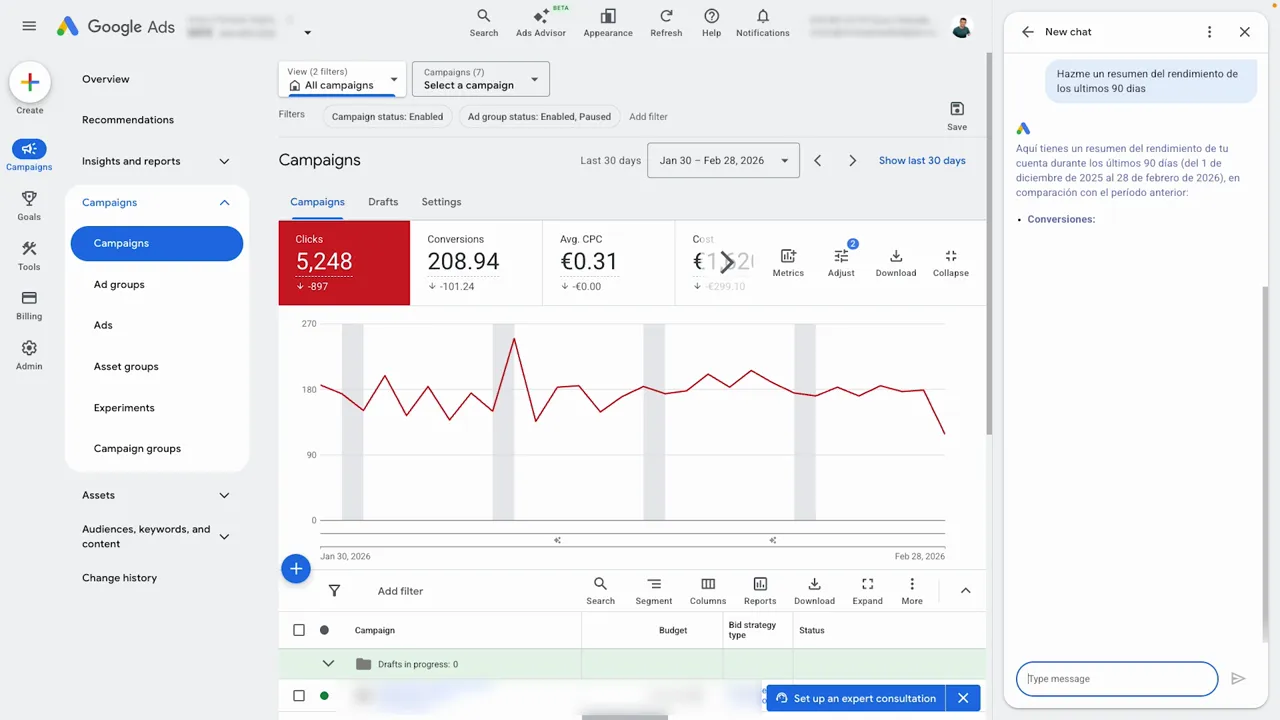The height and width of the screenshot is (720, 1280).
Task: Open Recommendations in the sidebar
Action: [128, 120]
